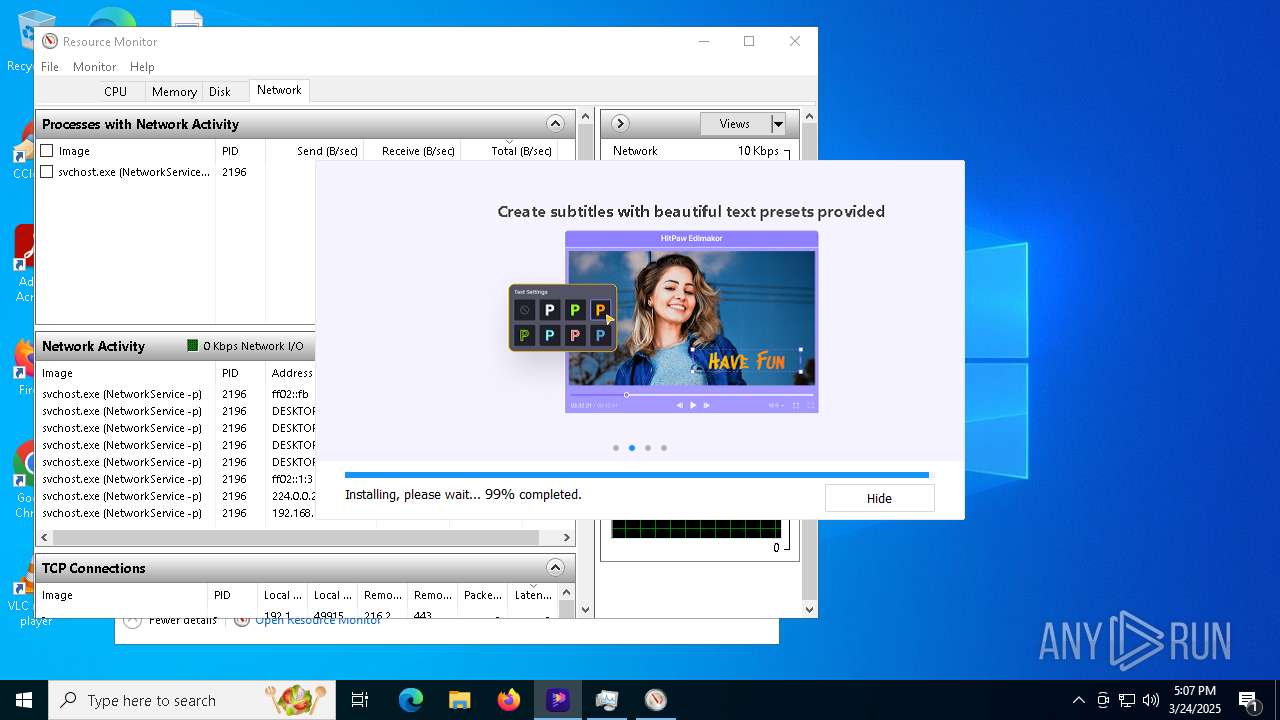Open Firefox from the taskbar
This screenshot has height=720, width=1280.
point(509,700)
